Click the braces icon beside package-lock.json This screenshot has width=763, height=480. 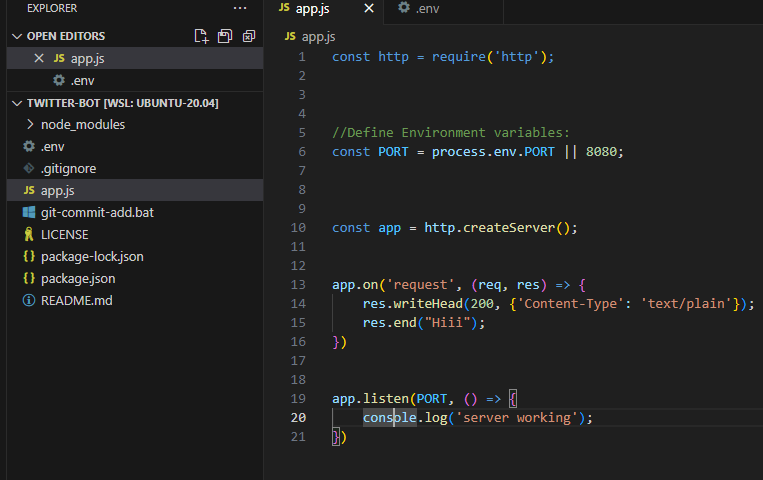click(x=29, y=256)
